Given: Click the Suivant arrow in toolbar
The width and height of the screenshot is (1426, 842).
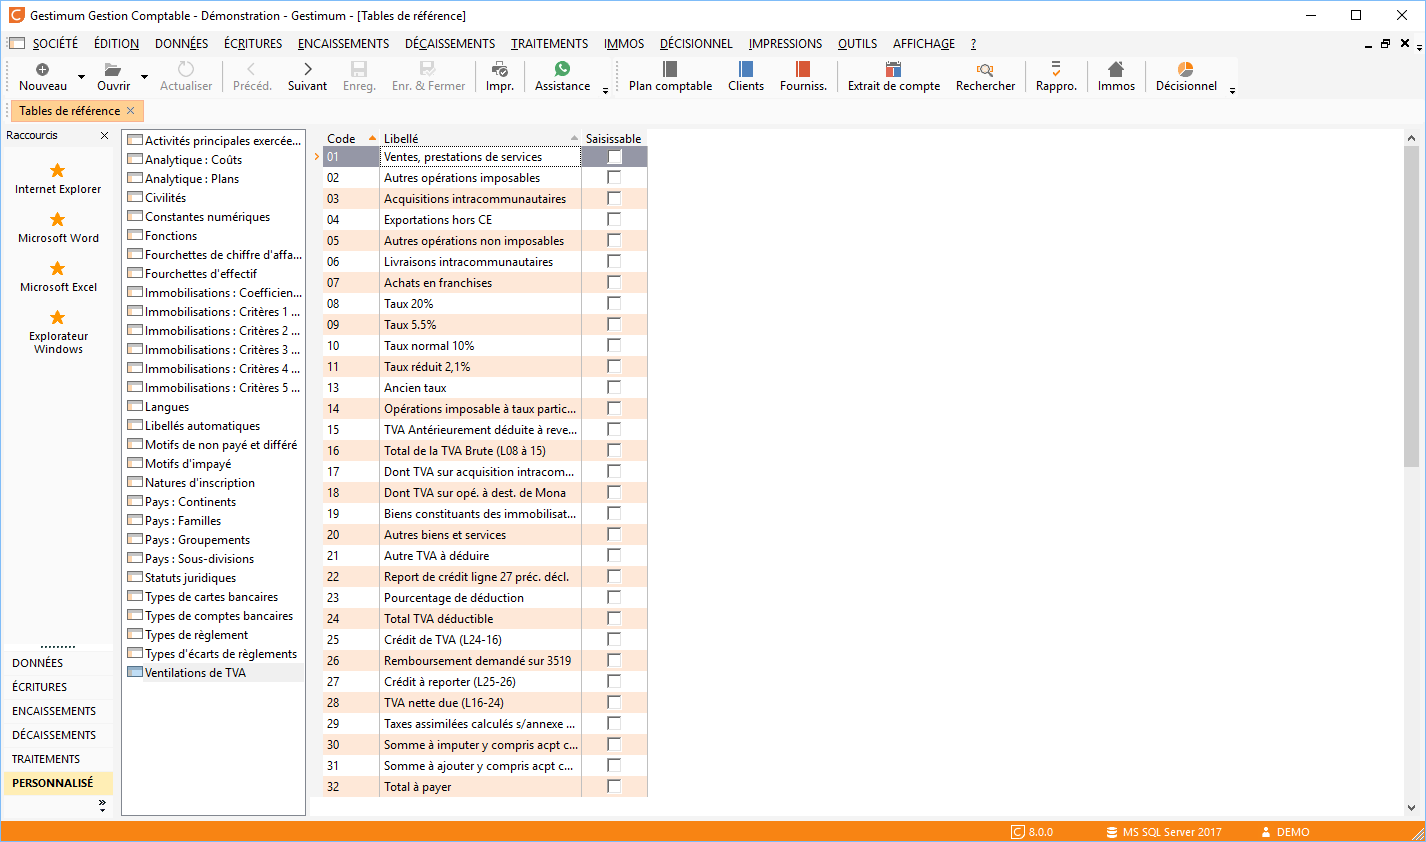Looking at the screenshot, I should pos(307,69).
